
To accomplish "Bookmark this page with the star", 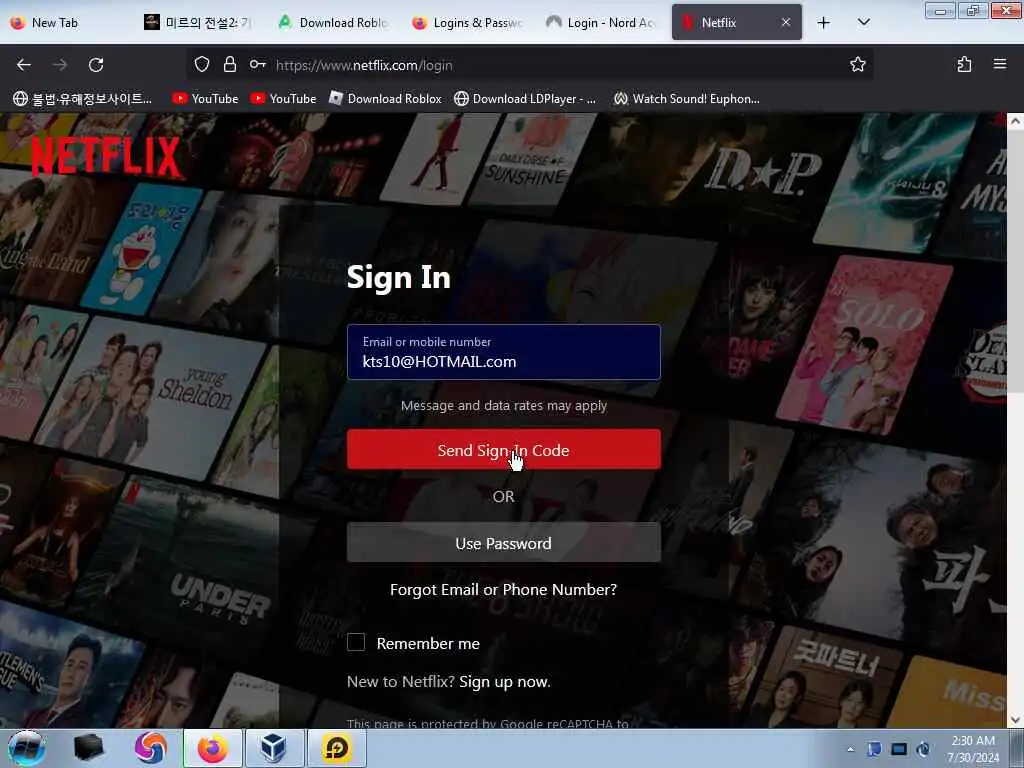I will coord(857,64).
